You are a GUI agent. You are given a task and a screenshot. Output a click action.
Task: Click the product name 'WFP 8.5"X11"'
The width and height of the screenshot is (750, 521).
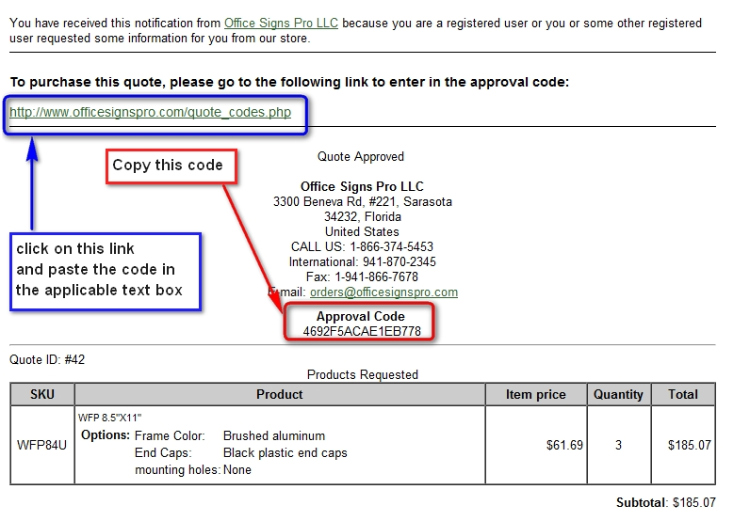tap(110, 418)
